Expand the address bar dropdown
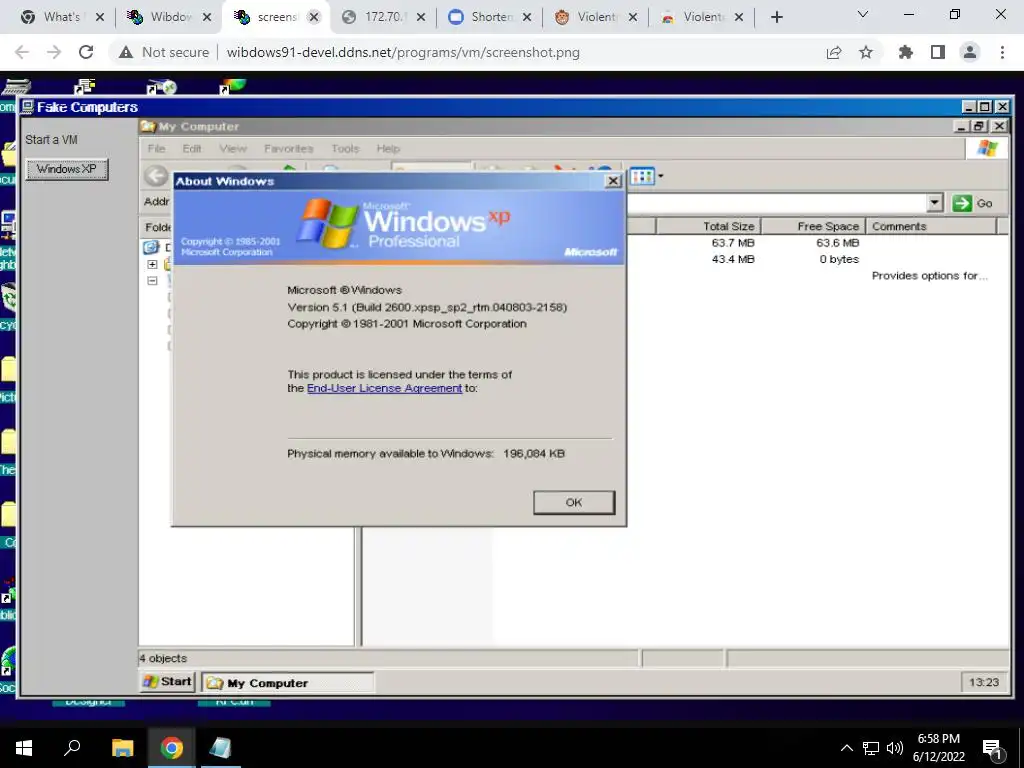The image size is (1024, 768). coord(935,203)
